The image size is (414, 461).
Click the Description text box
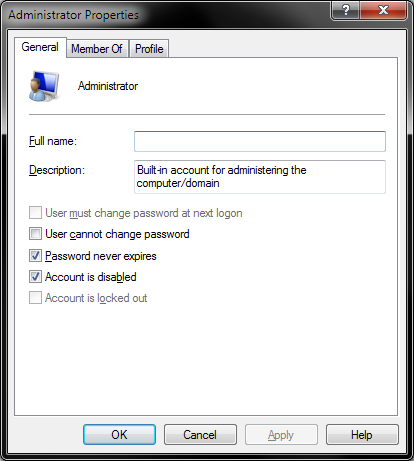pos(260,177)
